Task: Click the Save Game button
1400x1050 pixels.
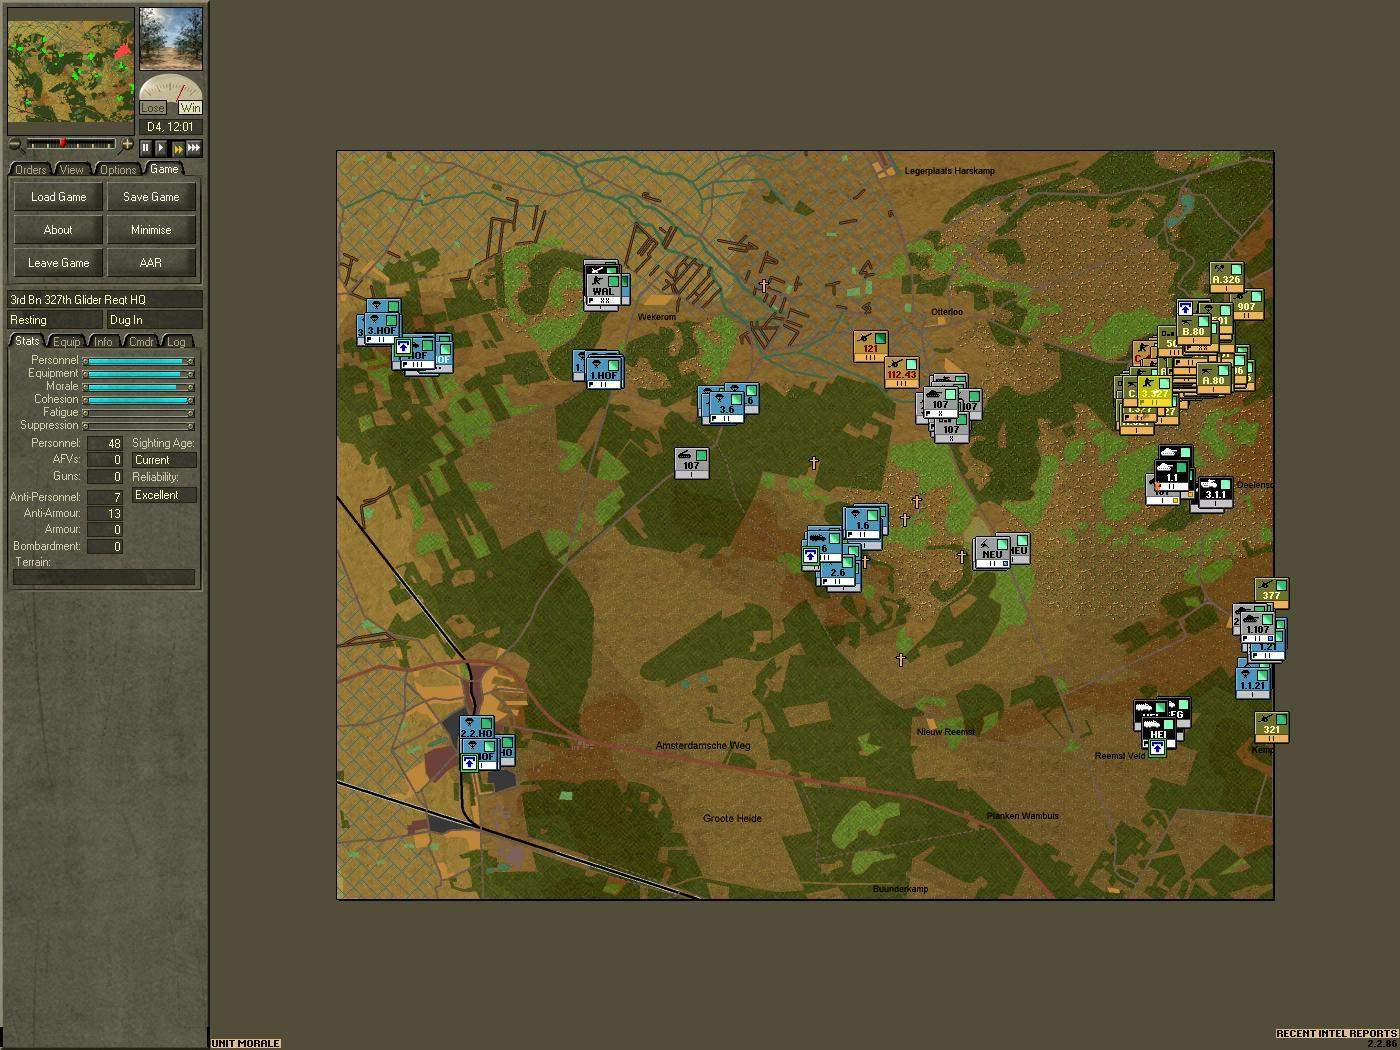Action: click(x=151, y=197)
